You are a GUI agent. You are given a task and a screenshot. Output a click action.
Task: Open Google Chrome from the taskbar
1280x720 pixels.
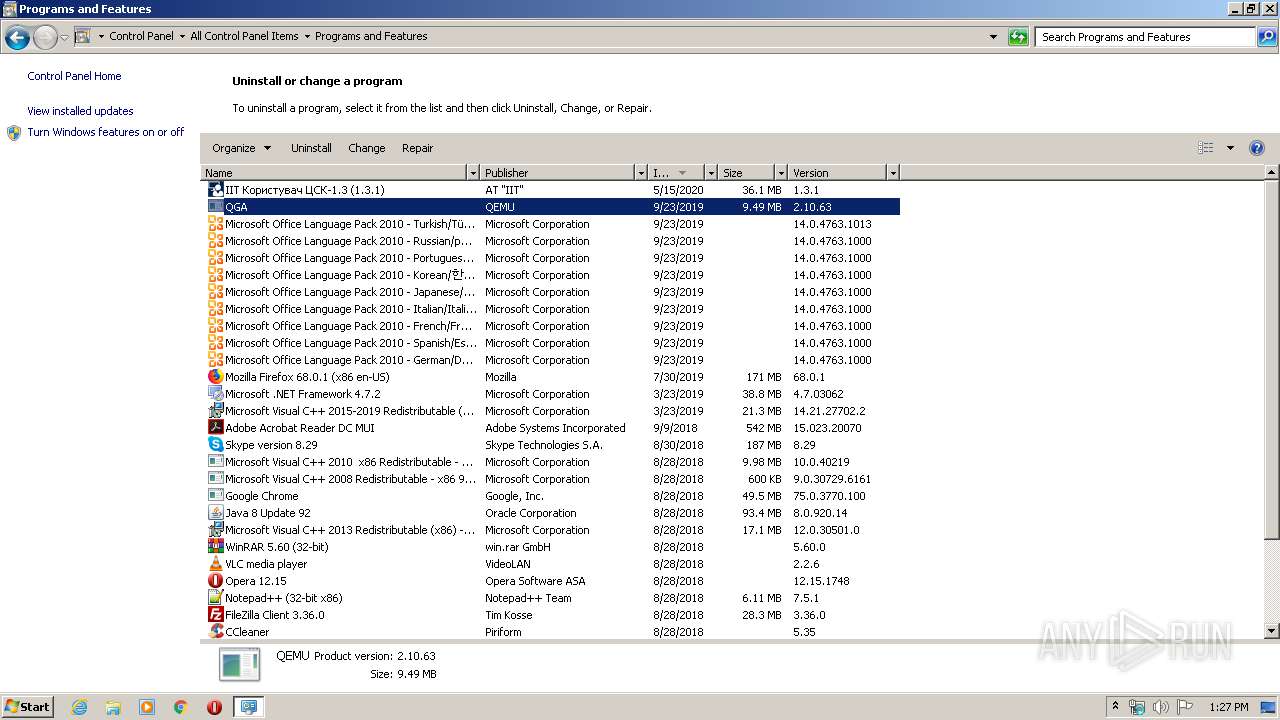181,707
